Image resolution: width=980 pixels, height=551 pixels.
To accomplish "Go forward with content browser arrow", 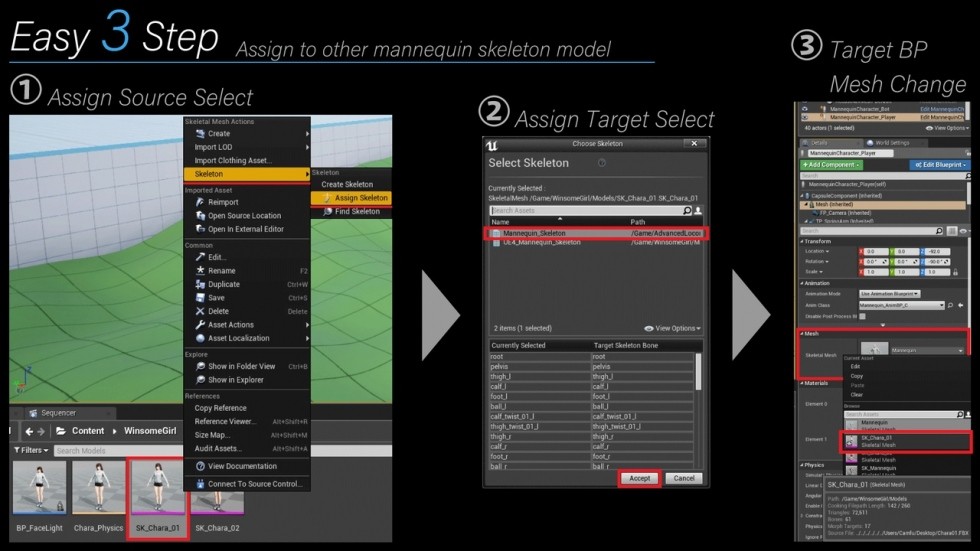I will tap(41, 431).
